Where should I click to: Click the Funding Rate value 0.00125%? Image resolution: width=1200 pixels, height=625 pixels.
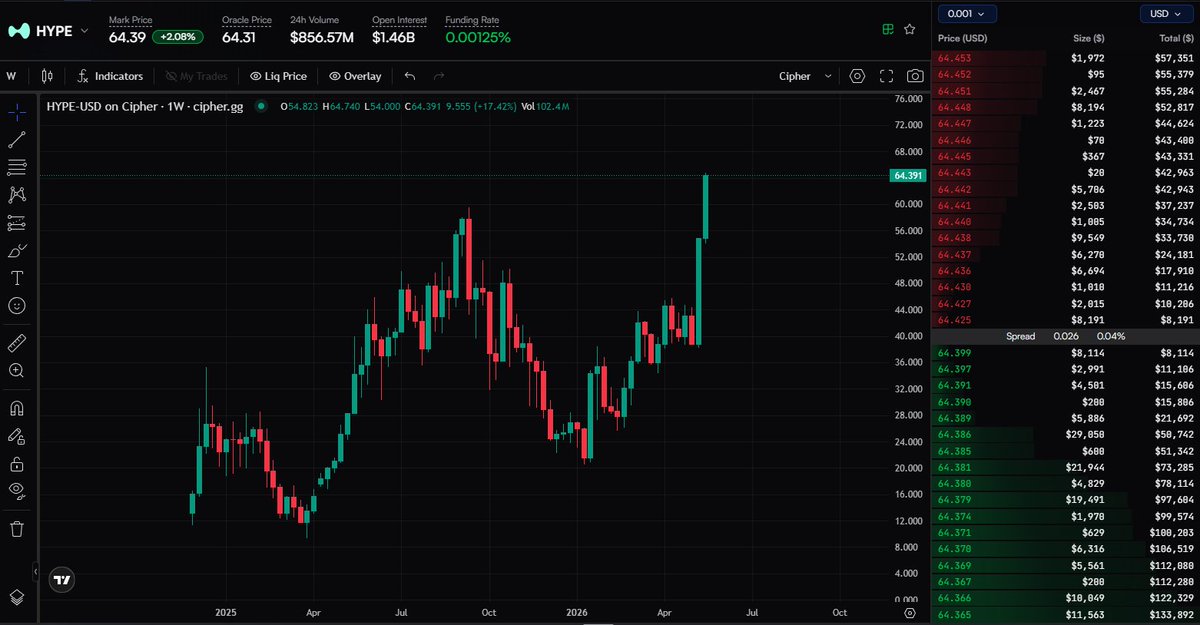click(x=478, y=37)
